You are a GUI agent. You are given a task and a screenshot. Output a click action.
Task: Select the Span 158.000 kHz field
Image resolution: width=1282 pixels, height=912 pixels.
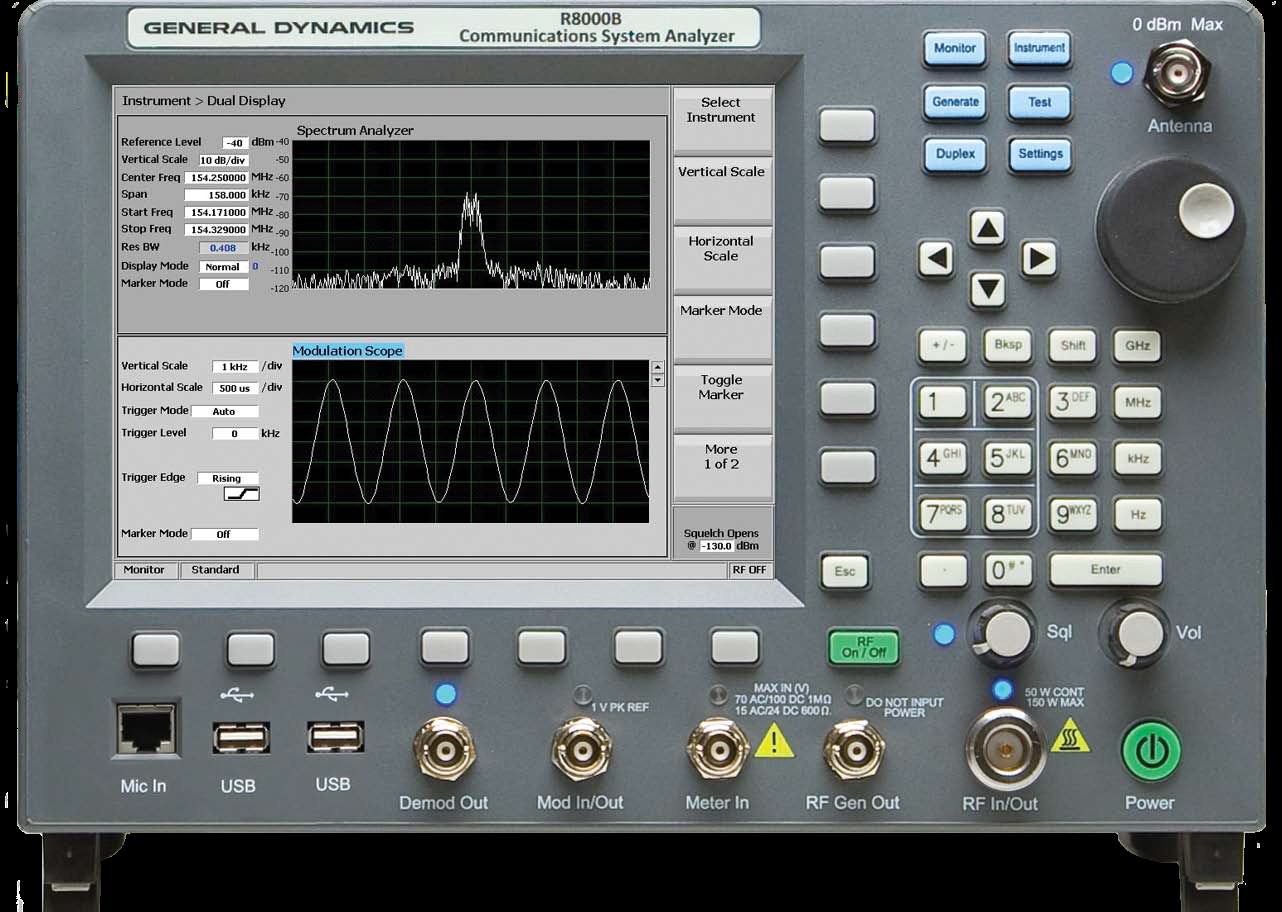pyautogui.click(x=216, y=195)
